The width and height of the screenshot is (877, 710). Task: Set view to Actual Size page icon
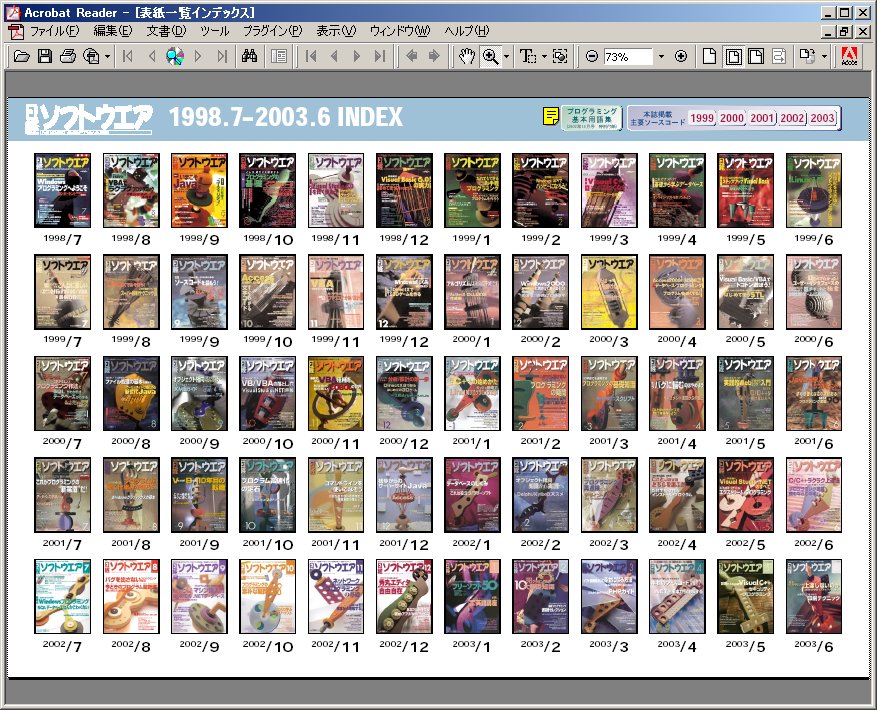pyautogui.click(x=709, y=56)
